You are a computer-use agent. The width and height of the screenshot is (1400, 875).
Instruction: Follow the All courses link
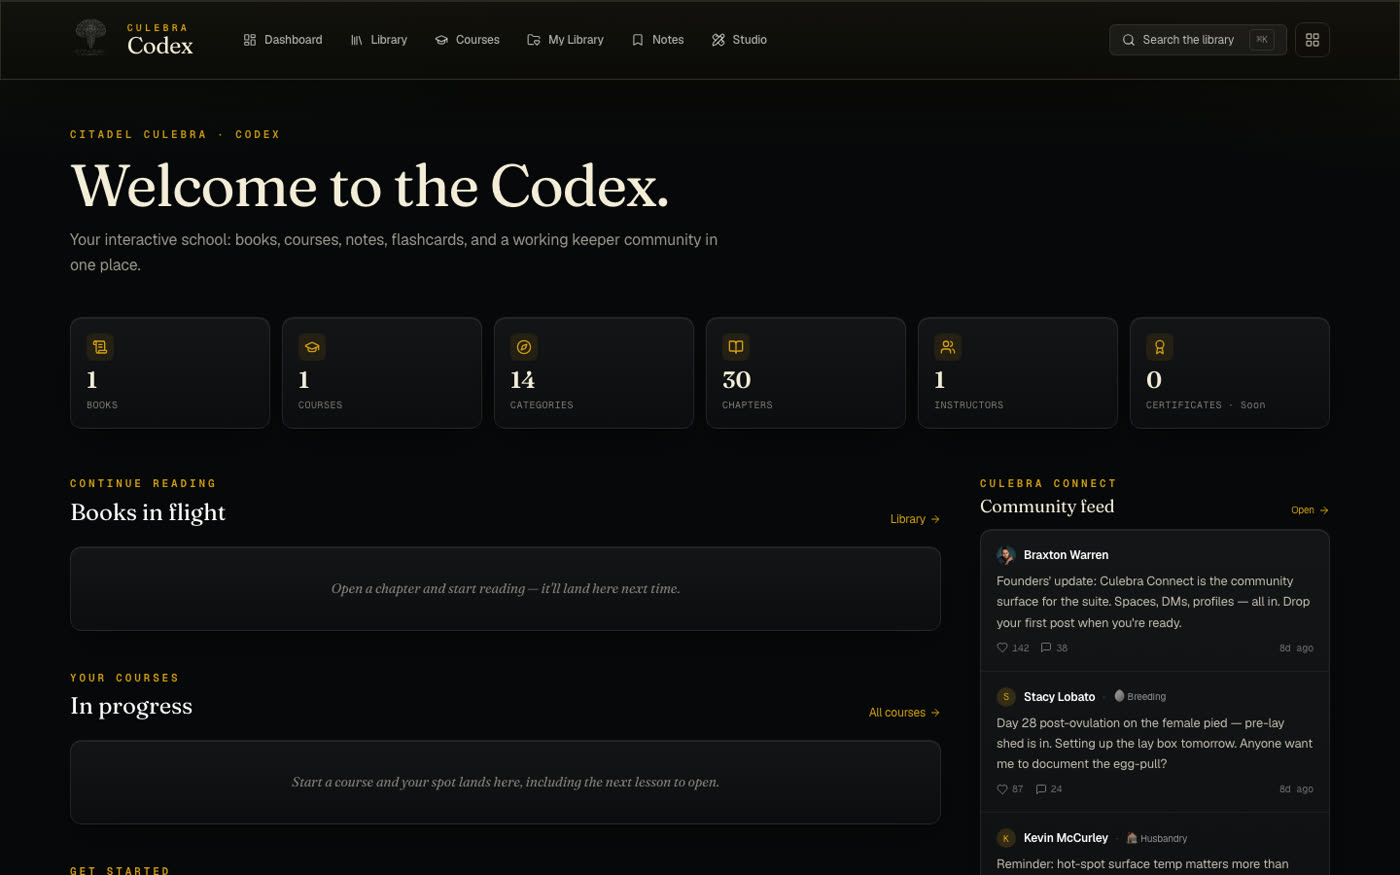(x=904, y=713)
